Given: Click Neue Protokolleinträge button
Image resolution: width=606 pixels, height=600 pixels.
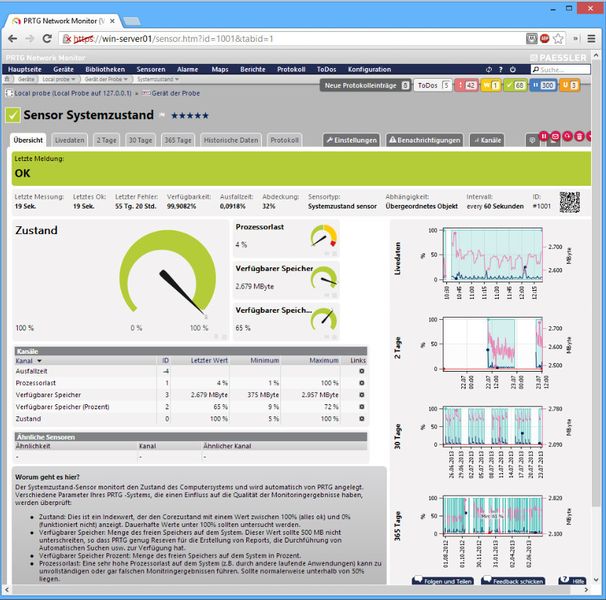Looking at the screenshot, I should pyautogui.click(x=365, y=85).
